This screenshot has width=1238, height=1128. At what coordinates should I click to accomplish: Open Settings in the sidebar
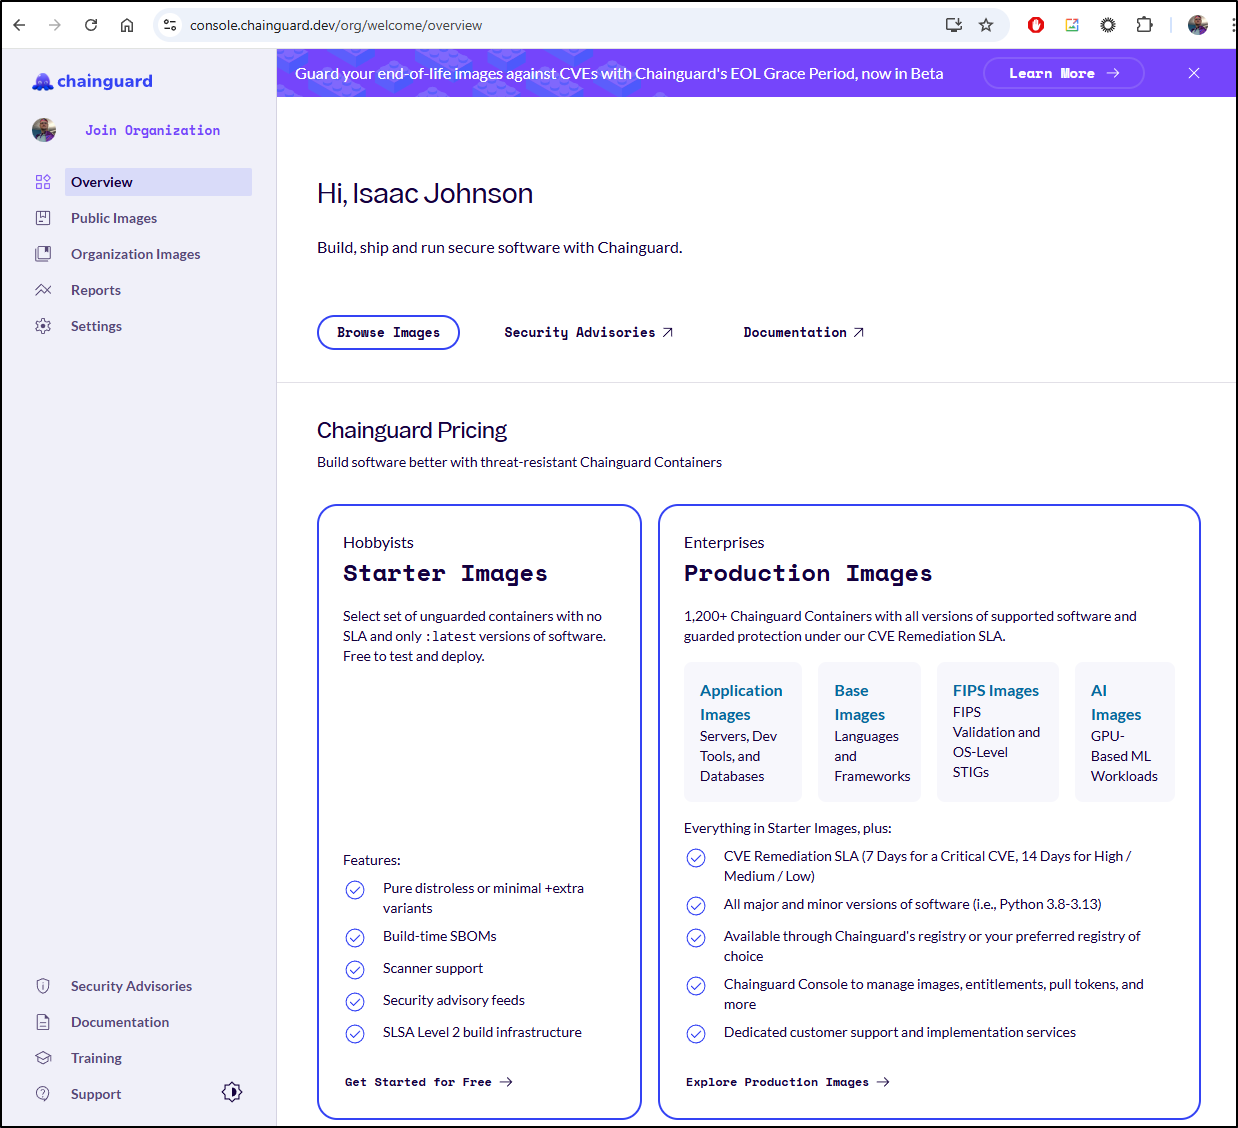96,326
